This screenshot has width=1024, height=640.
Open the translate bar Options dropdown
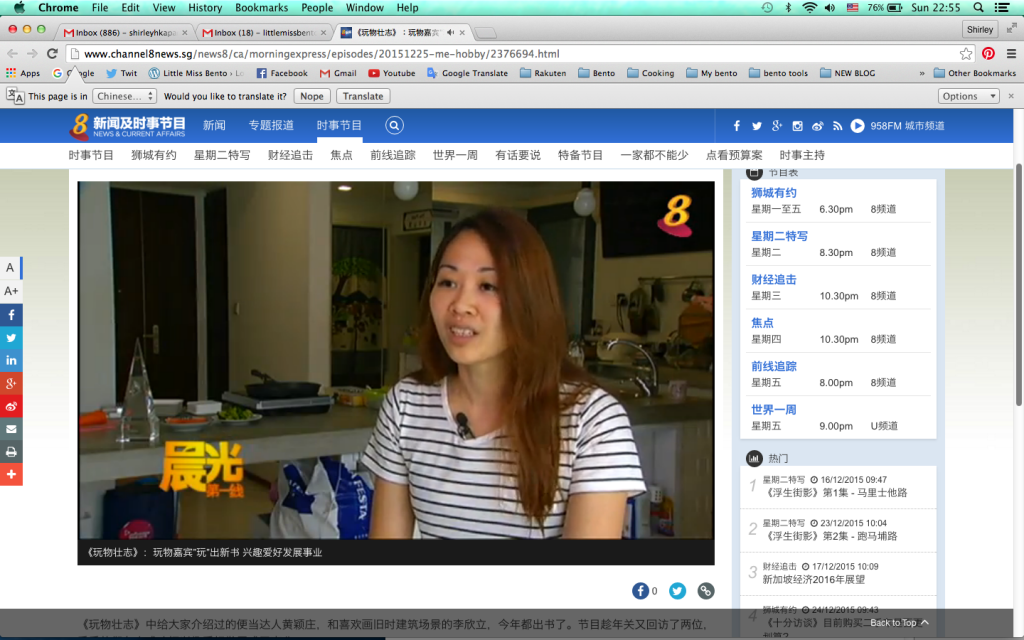tap(968, 96)
